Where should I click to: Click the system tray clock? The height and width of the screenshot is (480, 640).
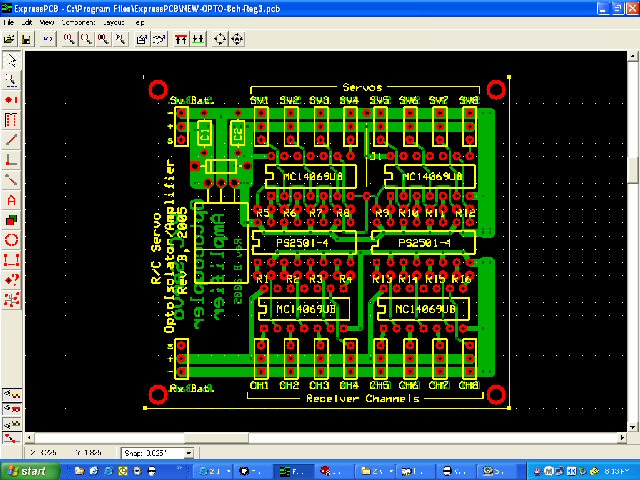(x=618, y=471)
